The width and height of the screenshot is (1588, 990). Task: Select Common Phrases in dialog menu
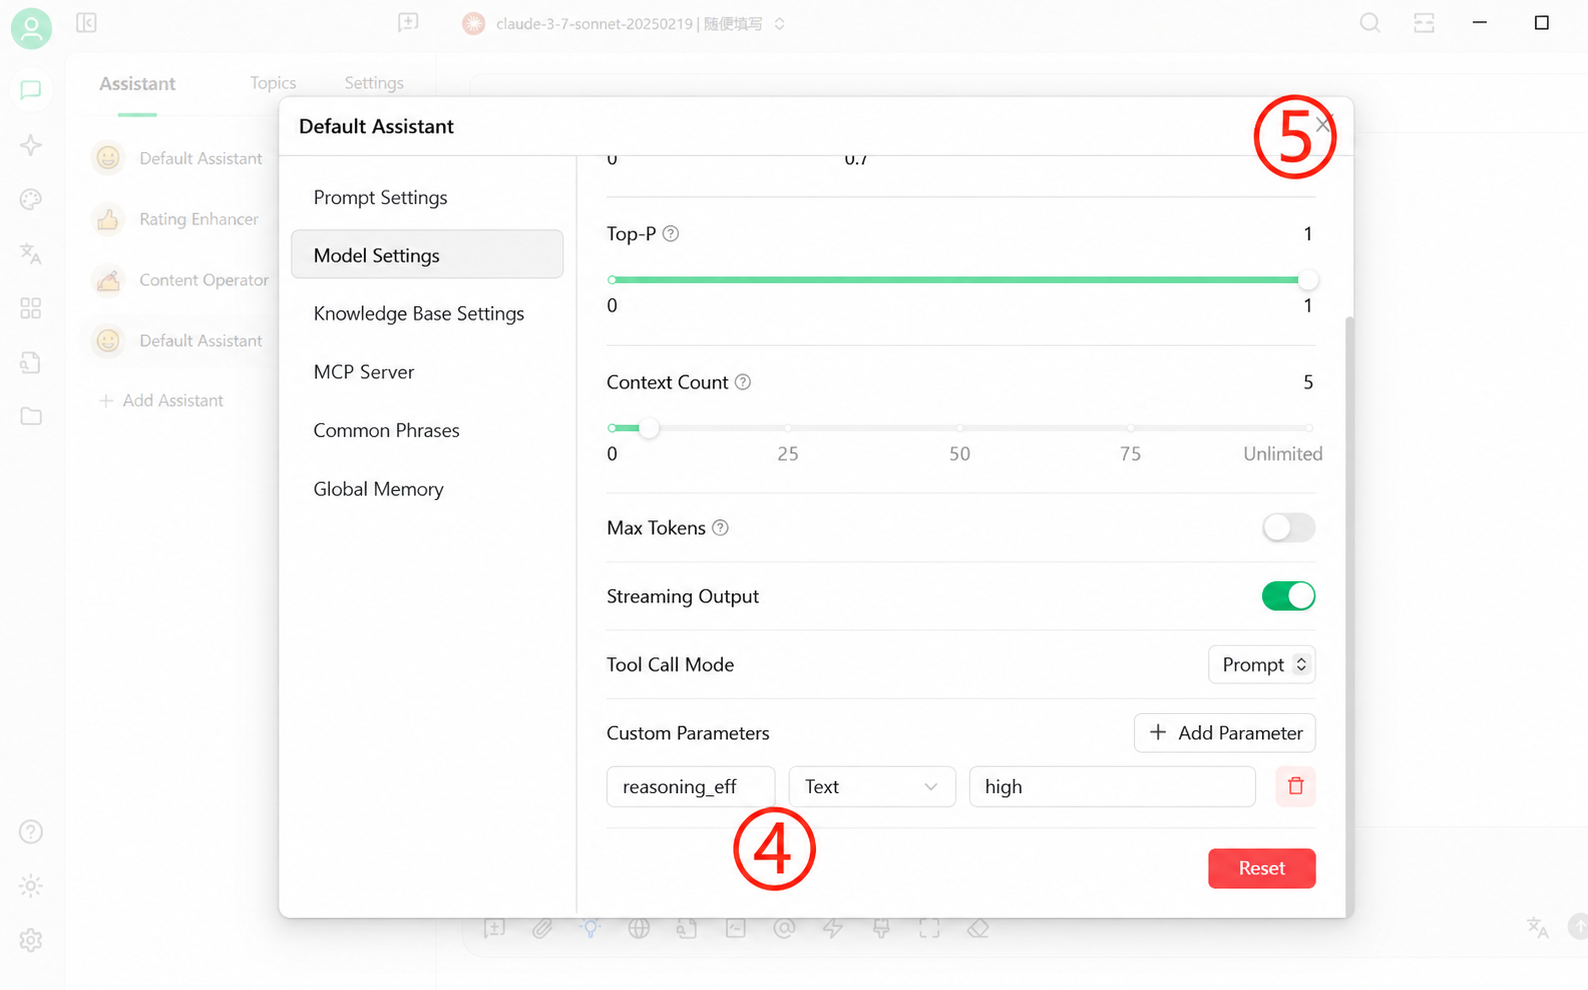(427, 430)
